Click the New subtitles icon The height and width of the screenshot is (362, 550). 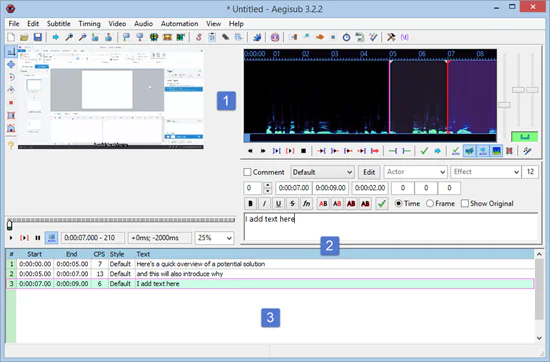(11, 37)
